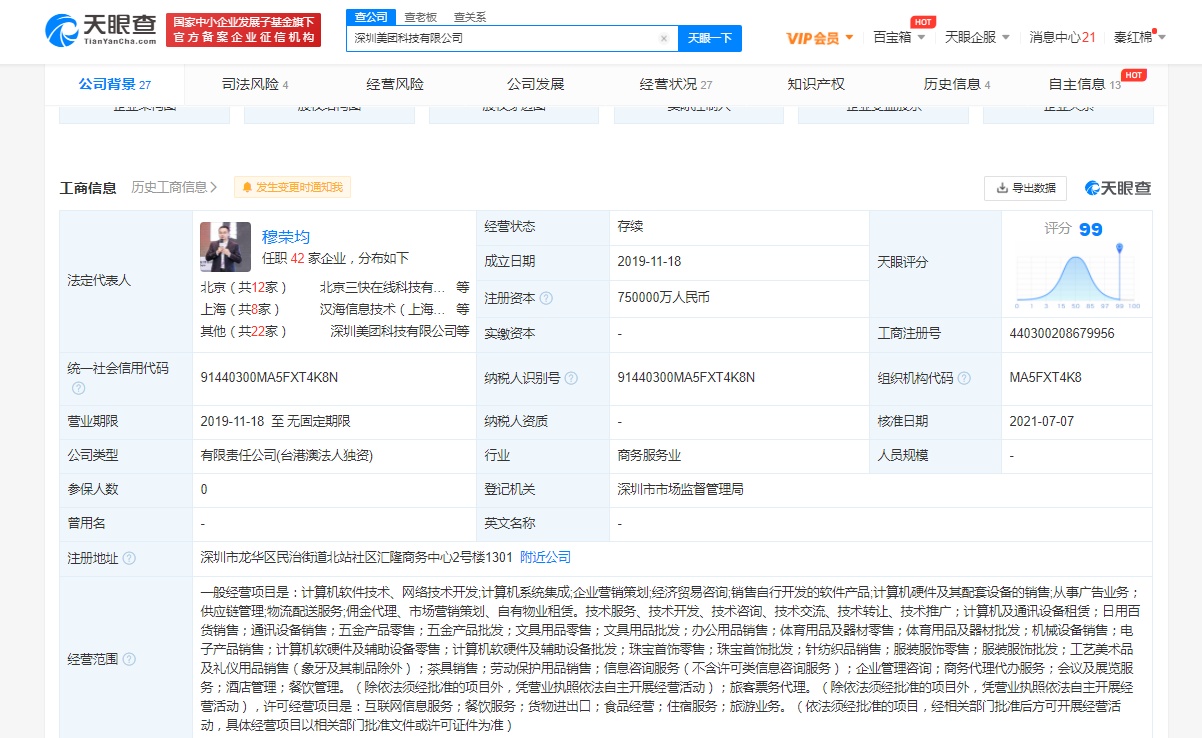Select the 注册地址 text 深圳市龙华区民治街道...

[x=264, y=557]
